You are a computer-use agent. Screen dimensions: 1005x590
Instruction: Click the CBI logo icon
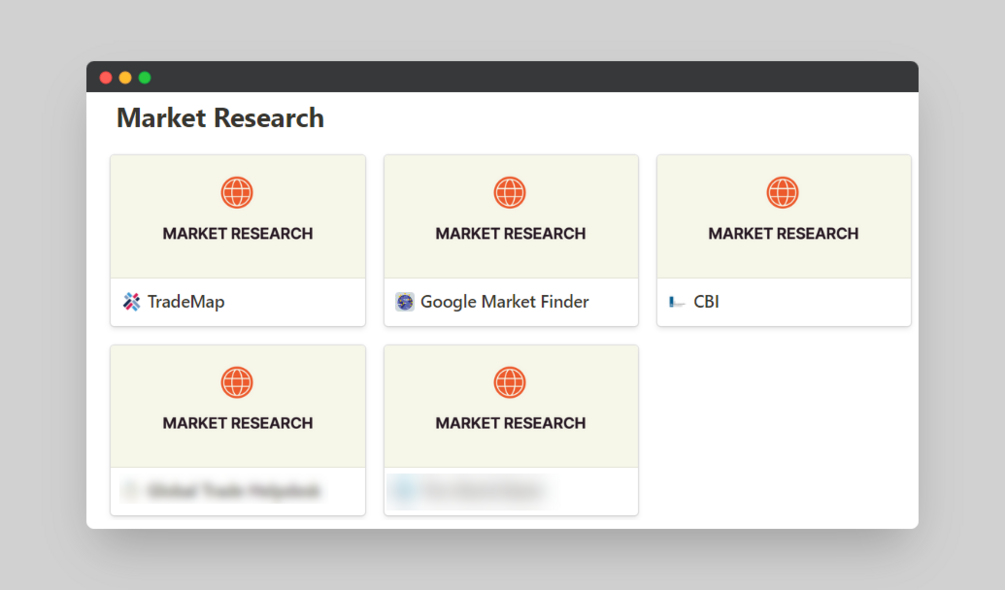(x=677, y=302)
